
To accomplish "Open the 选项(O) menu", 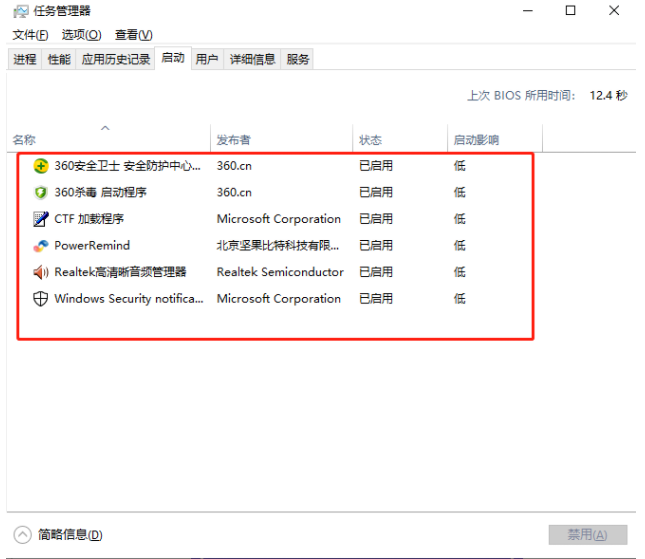I will coord(82,35).
